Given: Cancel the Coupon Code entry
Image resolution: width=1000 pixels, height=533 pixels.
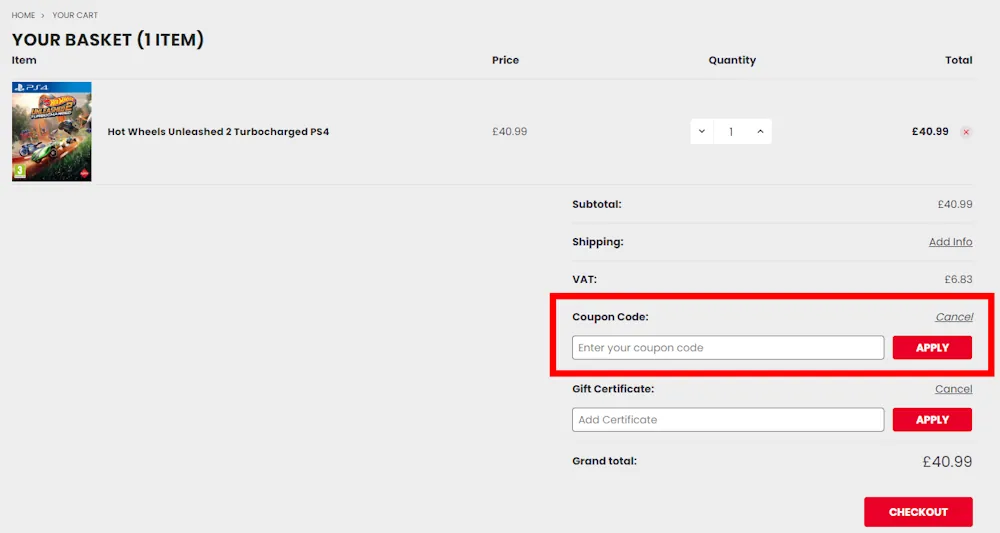Looking at the screenshot, I should pyautogui.click(x=954, y=317).
